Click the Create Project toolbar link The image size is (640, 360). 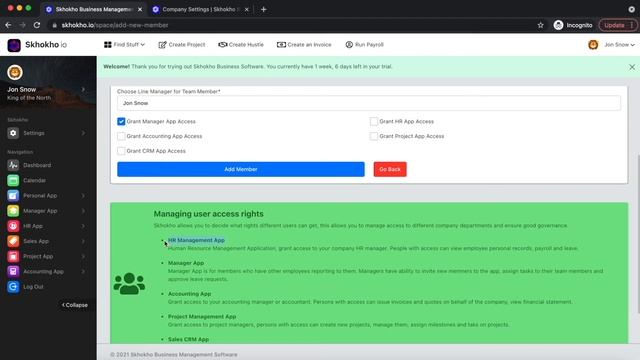click(182, 44)
